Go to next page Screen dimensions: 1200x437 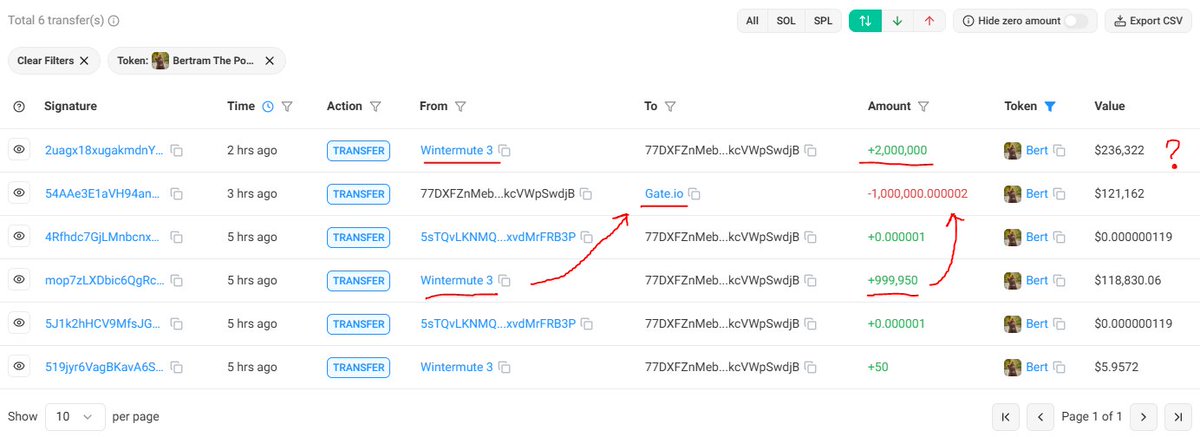coord(1143,416)
